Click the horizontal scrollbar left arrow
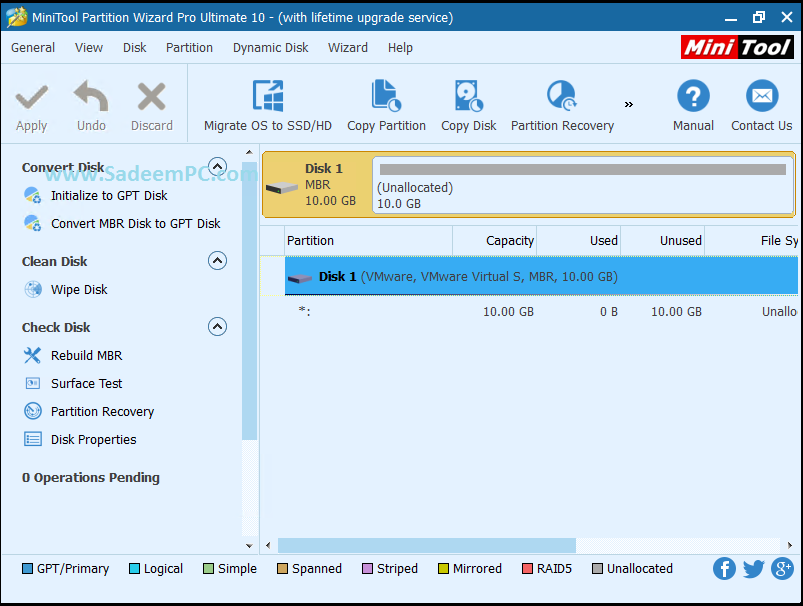 (268, 546)
